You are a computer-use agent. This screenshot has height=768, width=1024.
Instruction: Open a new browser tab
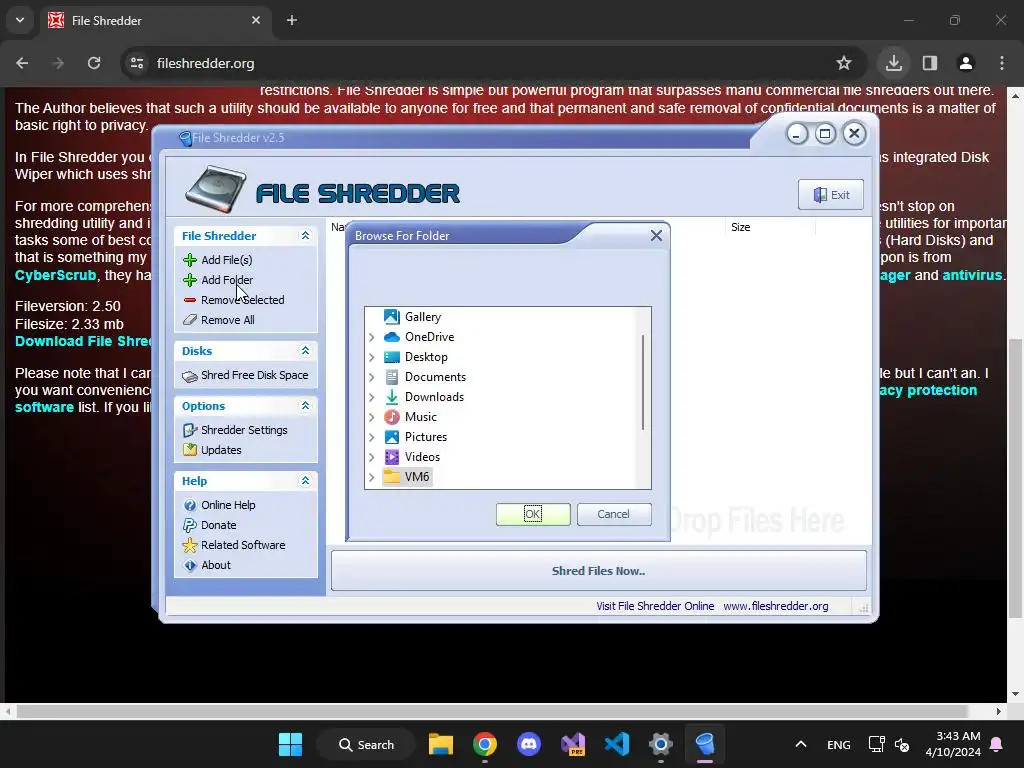(292, 20)
